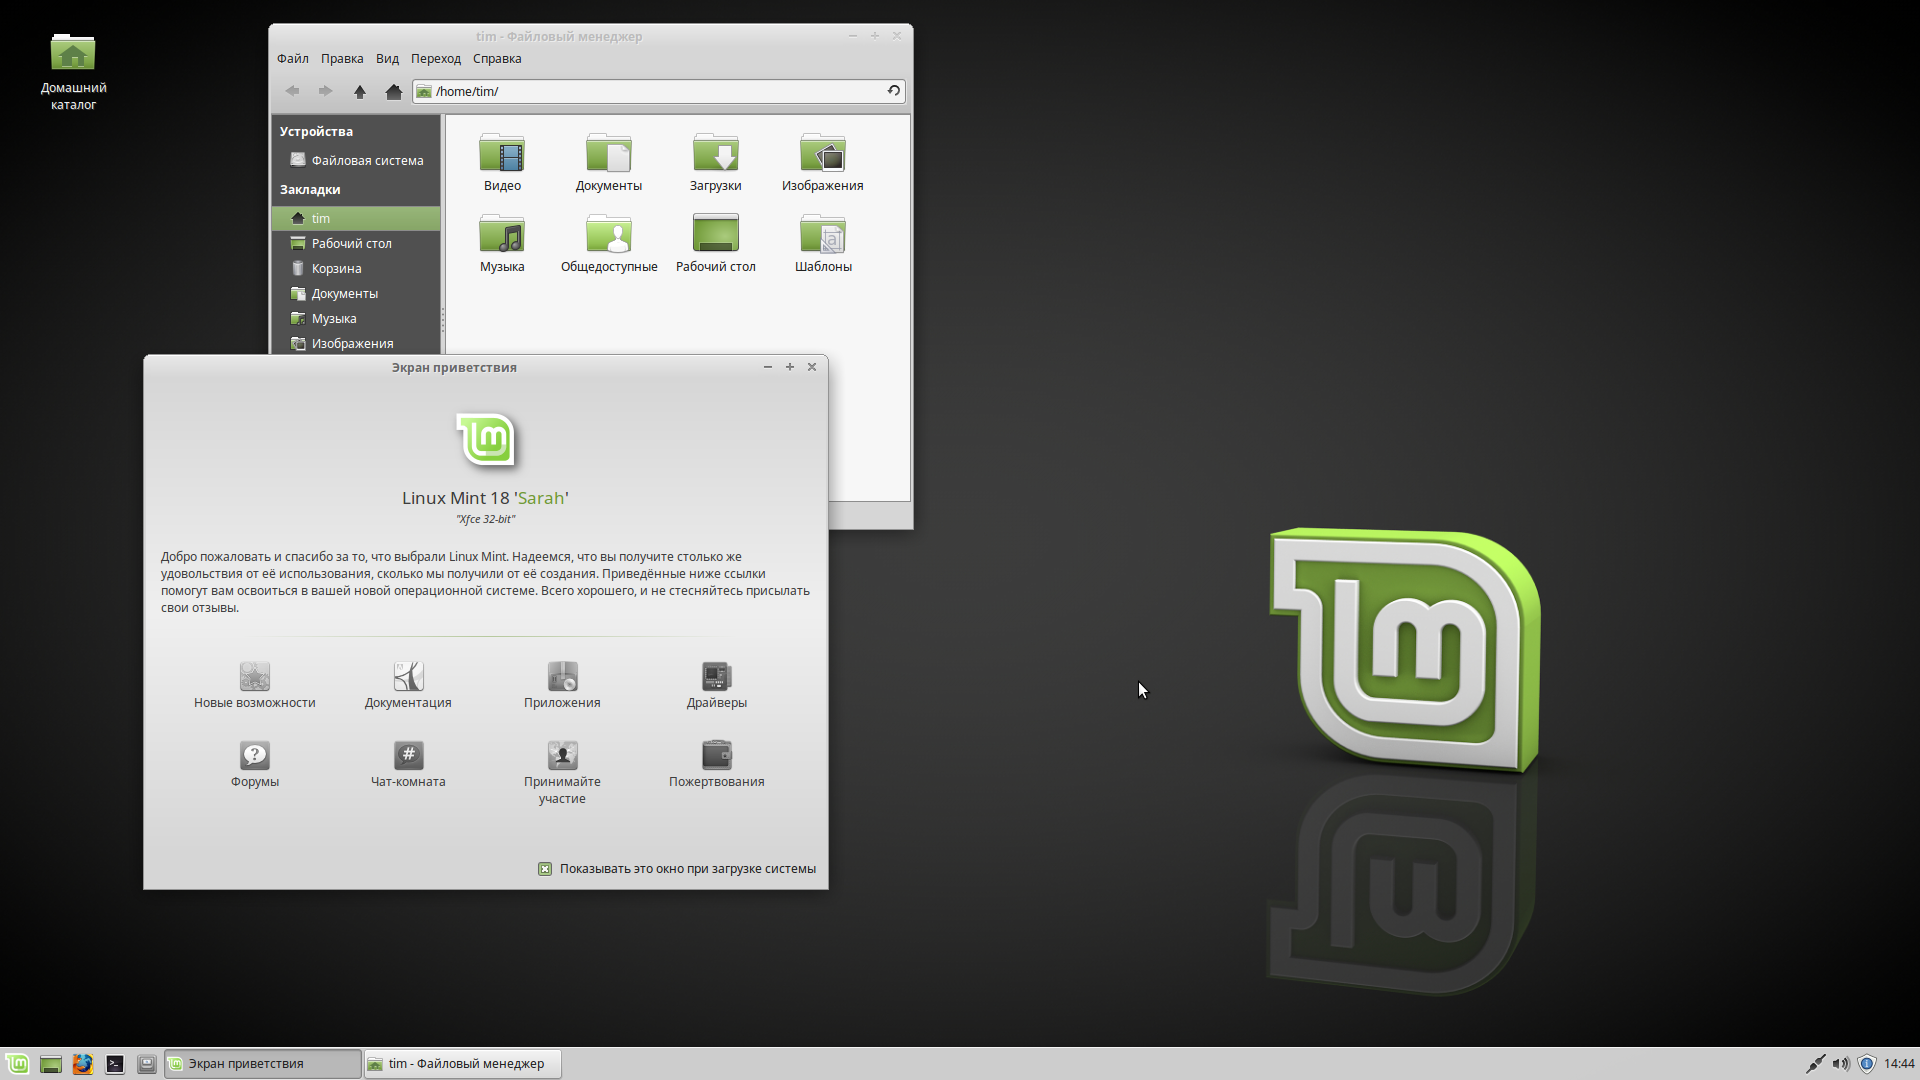The width and height of the screenshot is (1920, 1080).
Task: Launch Firefox from the taskbar
Action: pyautogui.click(x=83, y=1064)
